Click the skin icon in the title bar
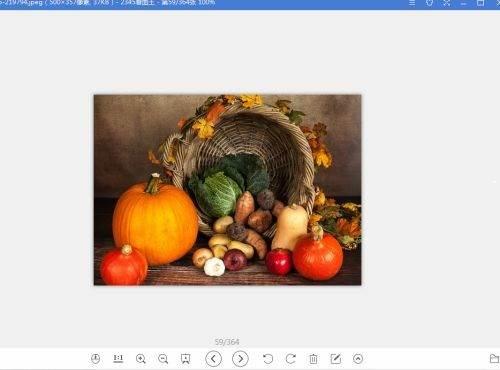This screenshot has height=370, width=500. (x=430, y=3)
